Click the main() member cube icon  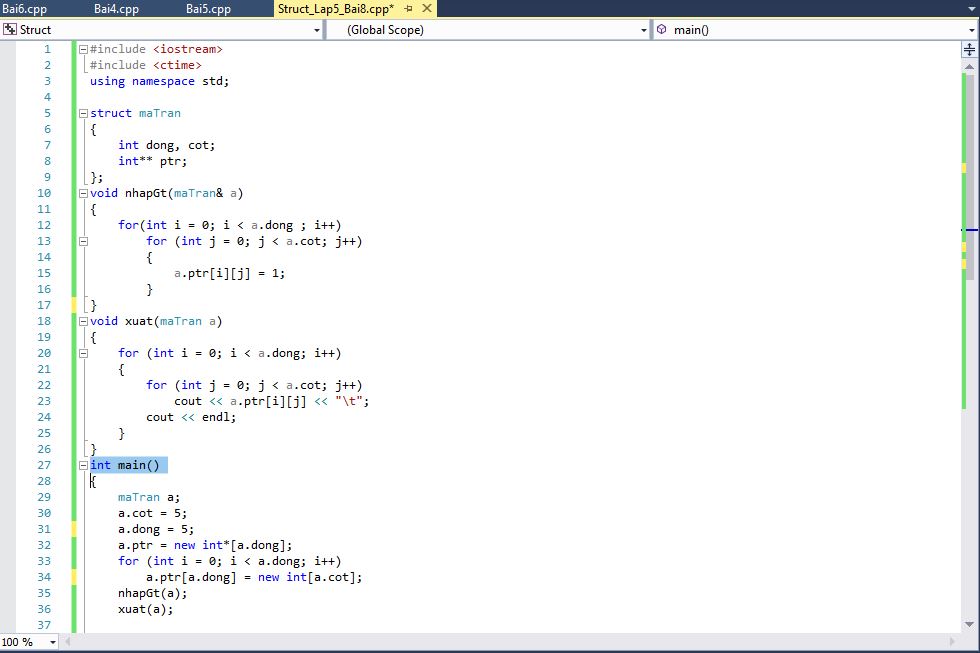click(x=662, y=30)
